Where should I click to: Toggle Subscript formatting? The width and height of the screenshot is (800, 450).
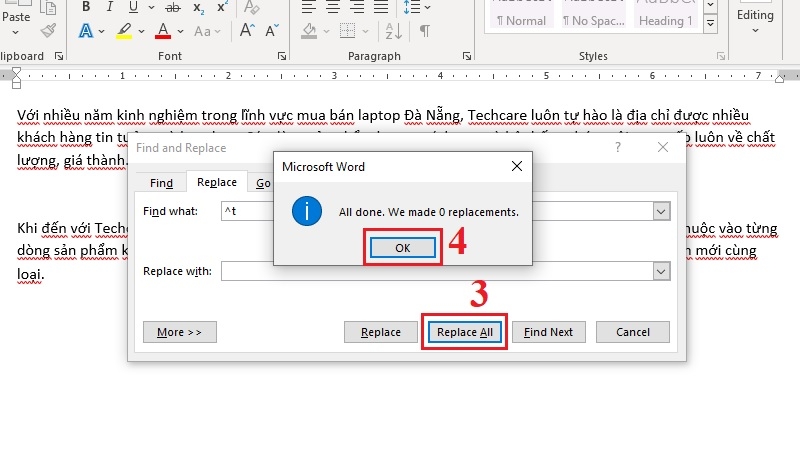(198, 7)
